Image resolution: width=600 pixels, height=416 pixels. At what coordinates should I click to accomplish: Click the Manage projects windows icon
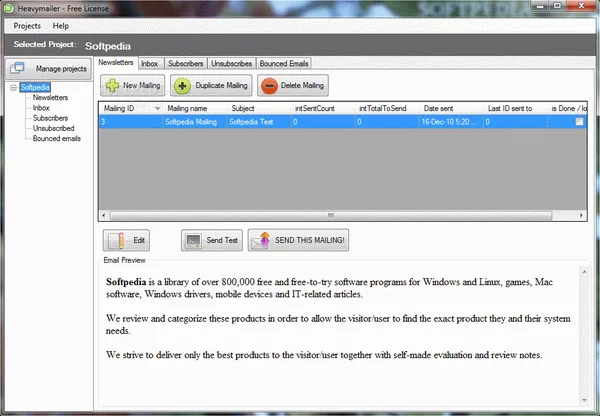tap(17, 69)
